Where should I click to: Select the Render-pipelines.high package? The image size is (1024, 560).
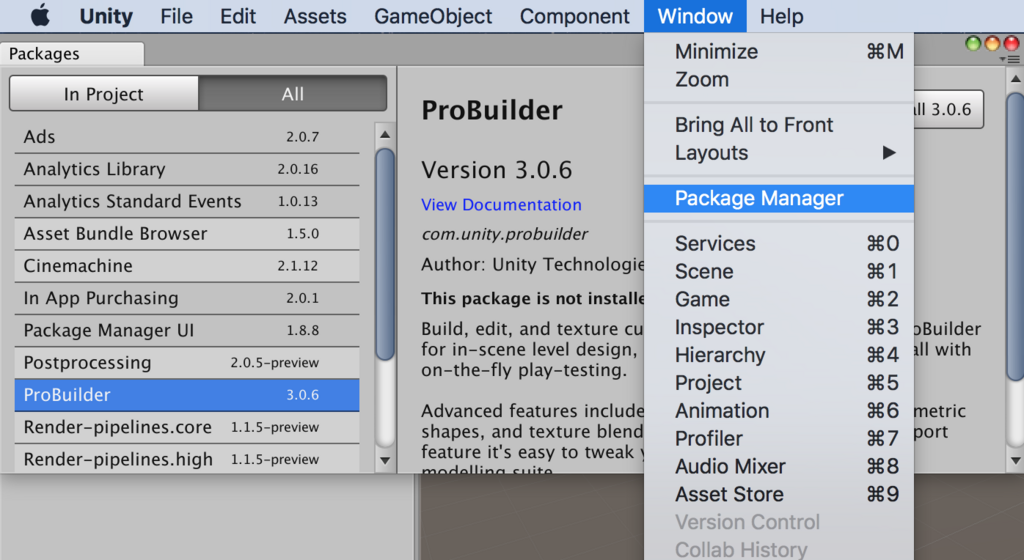[187, 458]
